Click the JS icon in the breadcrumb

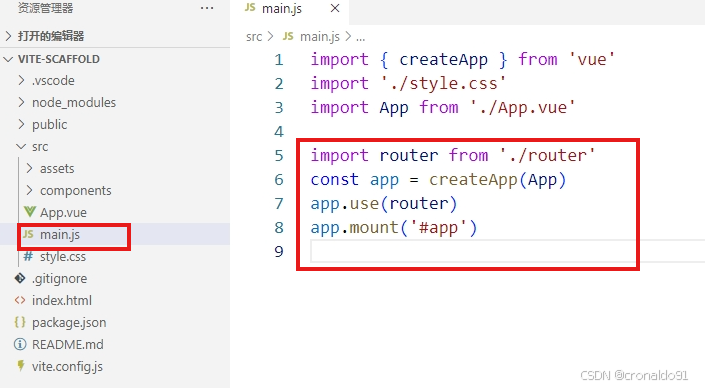tap(288, 36)
